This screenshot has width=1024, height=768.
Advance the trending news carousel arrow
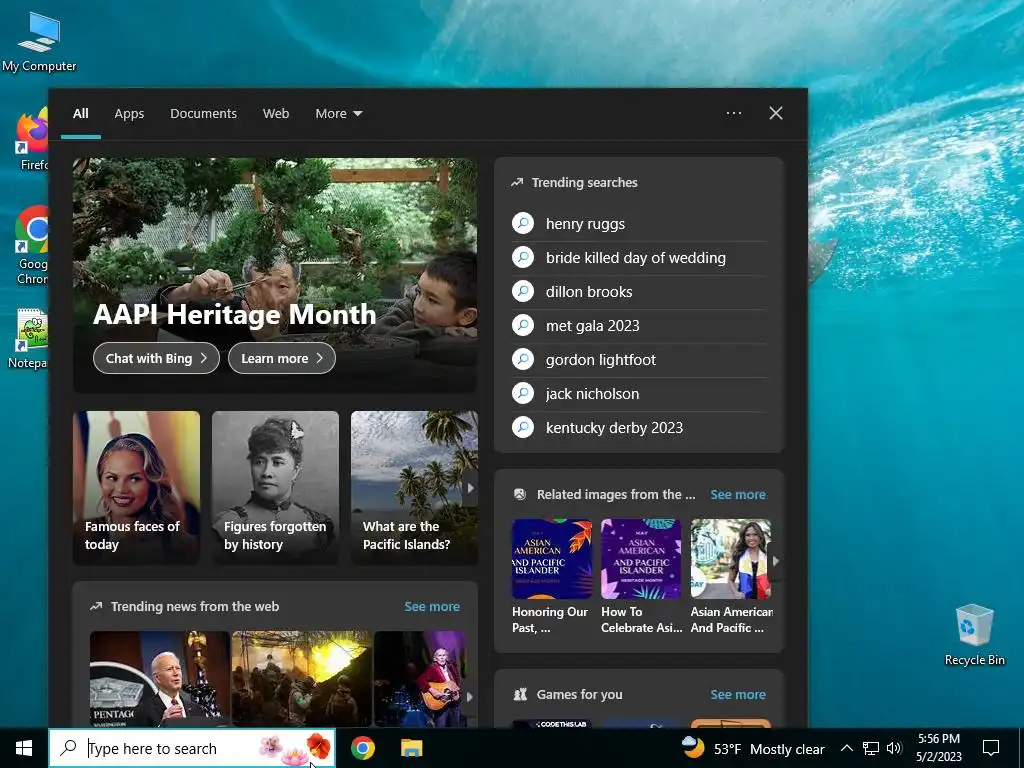coord(470,697)
